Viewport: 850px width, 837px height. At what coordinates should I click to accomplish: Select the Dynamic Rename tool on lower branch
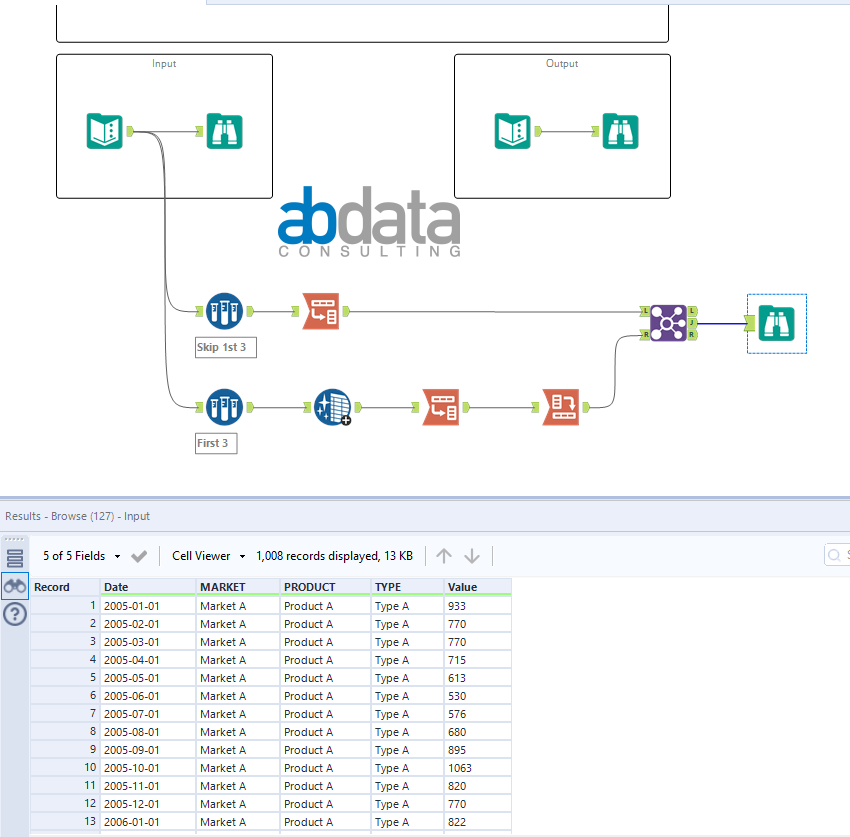click(441, 407)
